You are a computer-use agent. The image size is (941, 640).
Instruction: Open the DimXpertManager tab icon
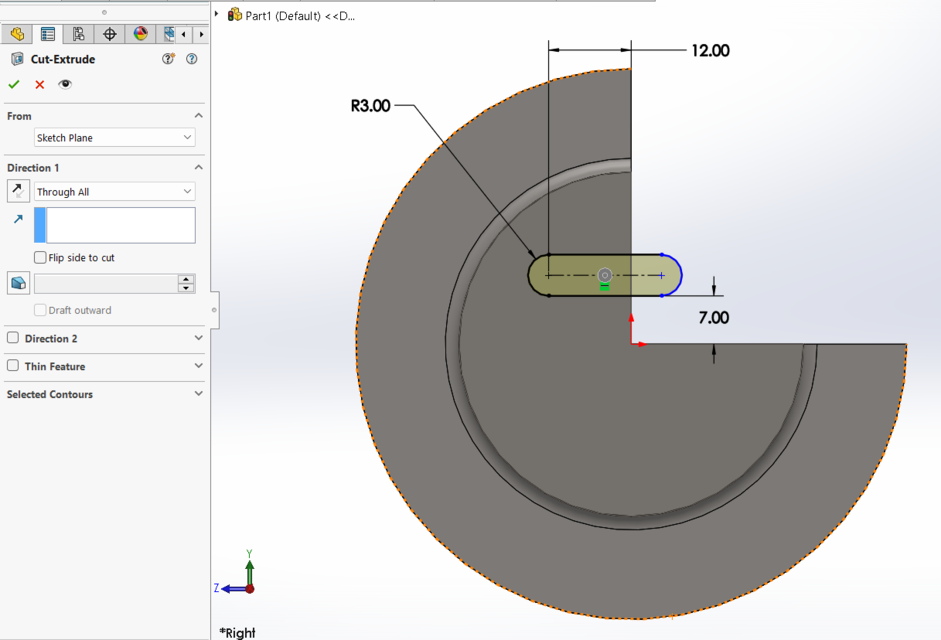pos(110,34)
